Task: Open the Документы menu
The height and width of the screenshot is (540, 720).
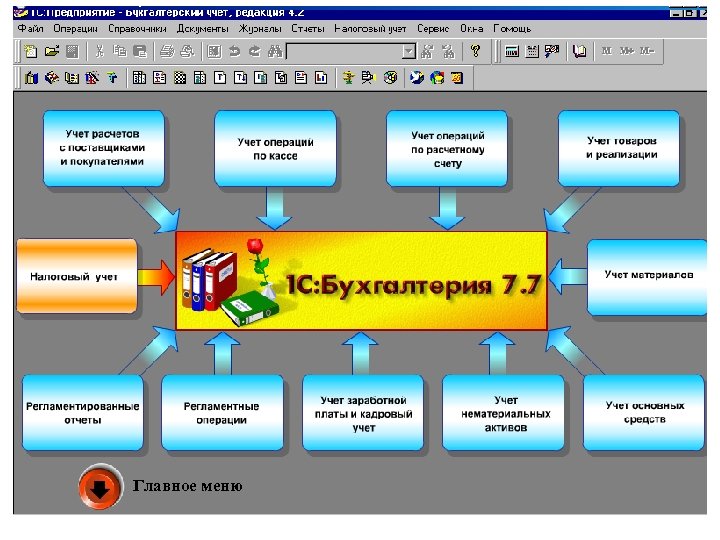Action: (202, 28)
